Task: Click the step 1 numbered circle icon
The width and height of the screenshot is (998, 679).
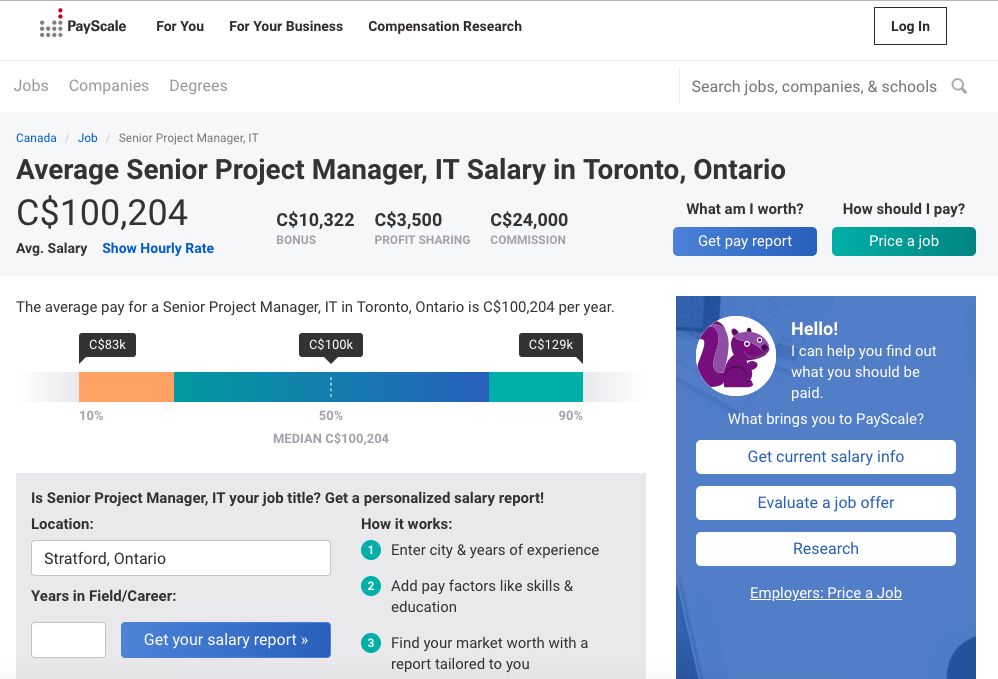Action: [371, 550]
